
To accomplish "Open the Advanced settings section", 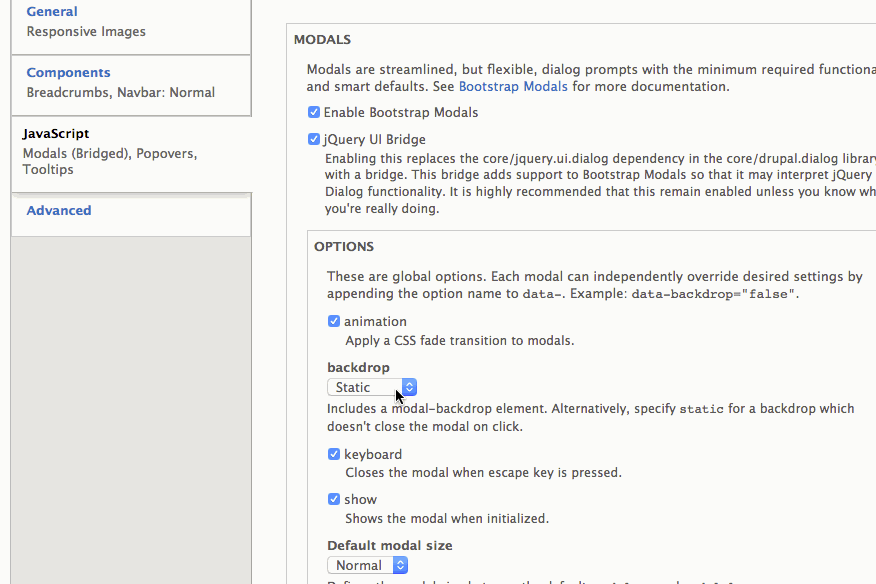I will click(x=58, y=210).
